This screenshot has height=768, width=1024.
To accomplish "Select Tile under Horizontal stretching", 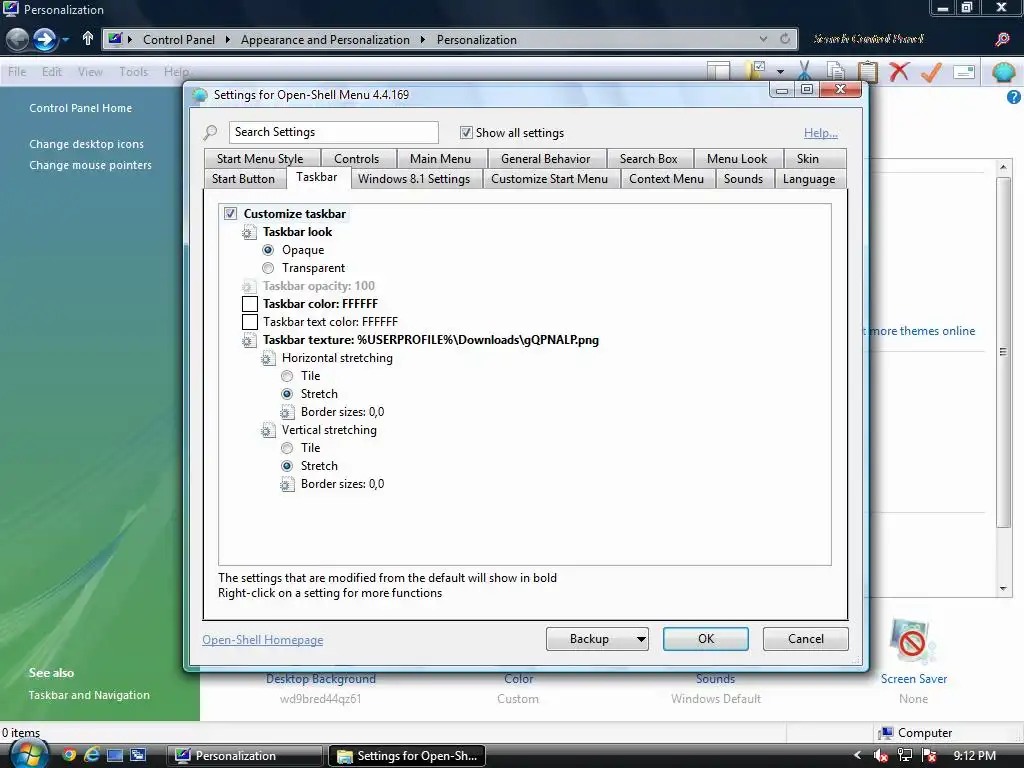I will click(x=287, y=376).
